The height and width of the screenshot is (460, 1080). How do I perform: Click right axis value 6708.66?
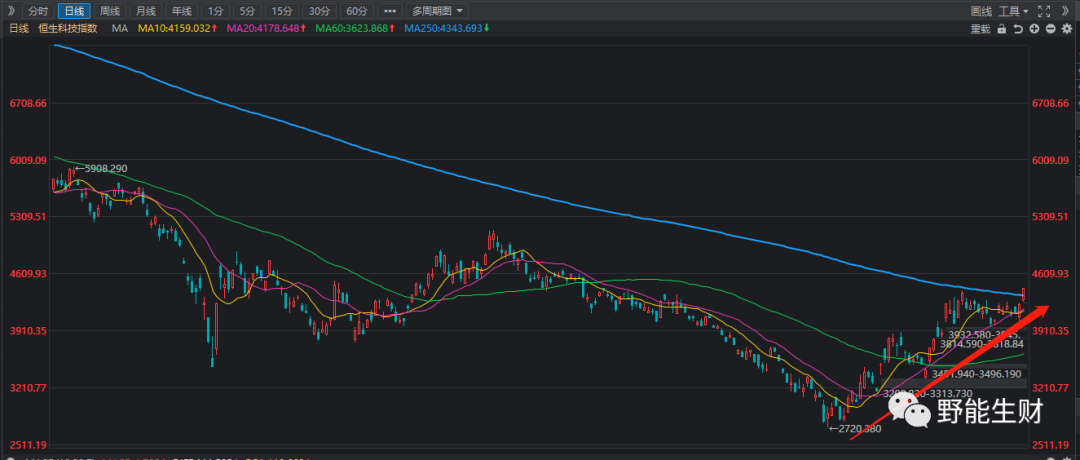1050,103
